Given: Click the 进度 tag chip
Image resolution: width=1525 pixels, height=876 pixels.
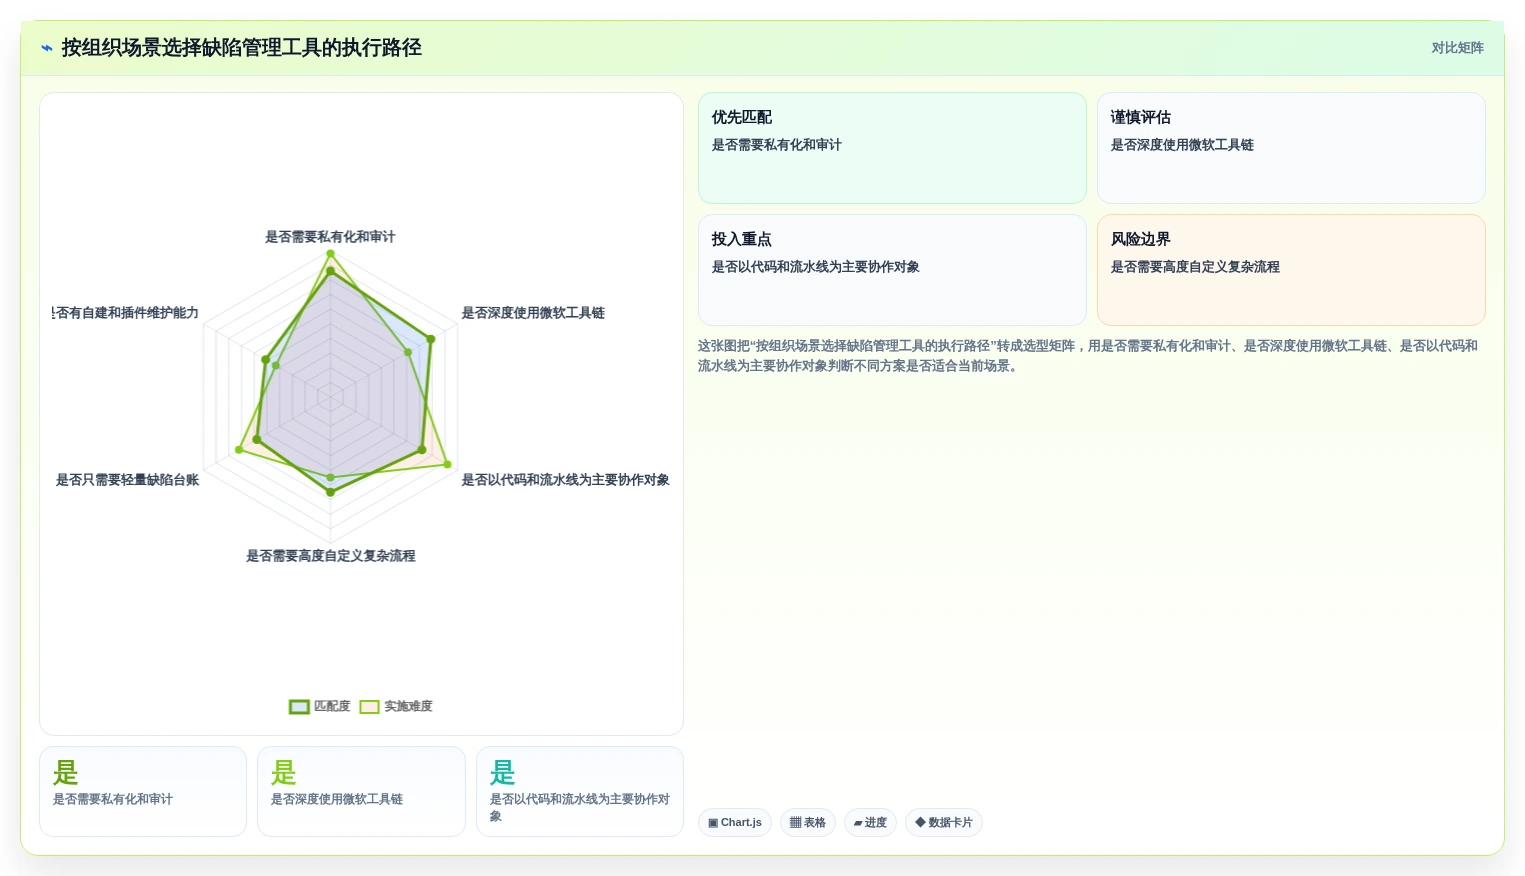Looking at the screenshot, I should tap(870, 822).
